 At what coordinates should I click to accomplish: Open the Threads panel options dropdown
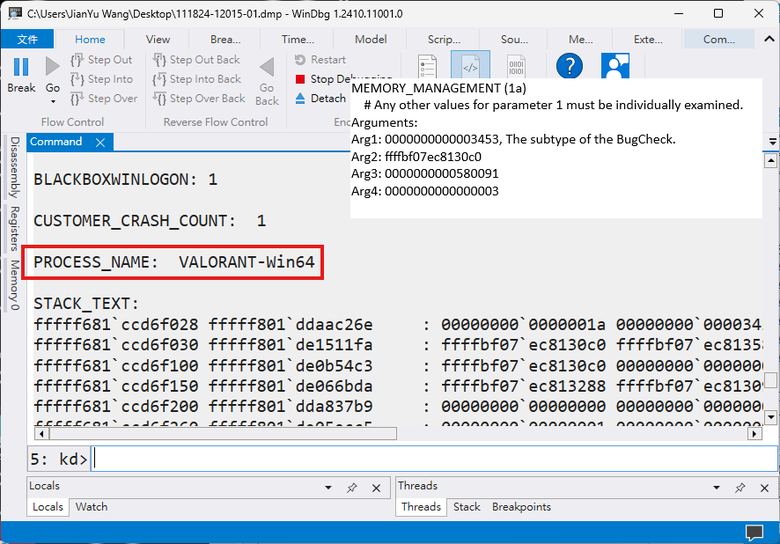pyautogui.click(x=716, y=487)
